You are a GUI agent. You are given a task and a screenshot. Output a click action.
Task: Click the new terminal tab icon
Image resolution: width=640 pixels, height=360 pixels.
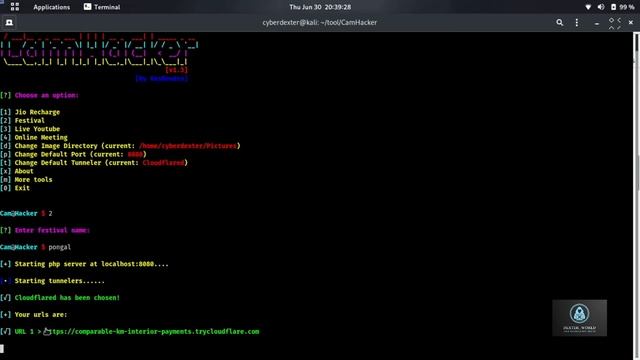pyautogui.click(x=9, y=22)
